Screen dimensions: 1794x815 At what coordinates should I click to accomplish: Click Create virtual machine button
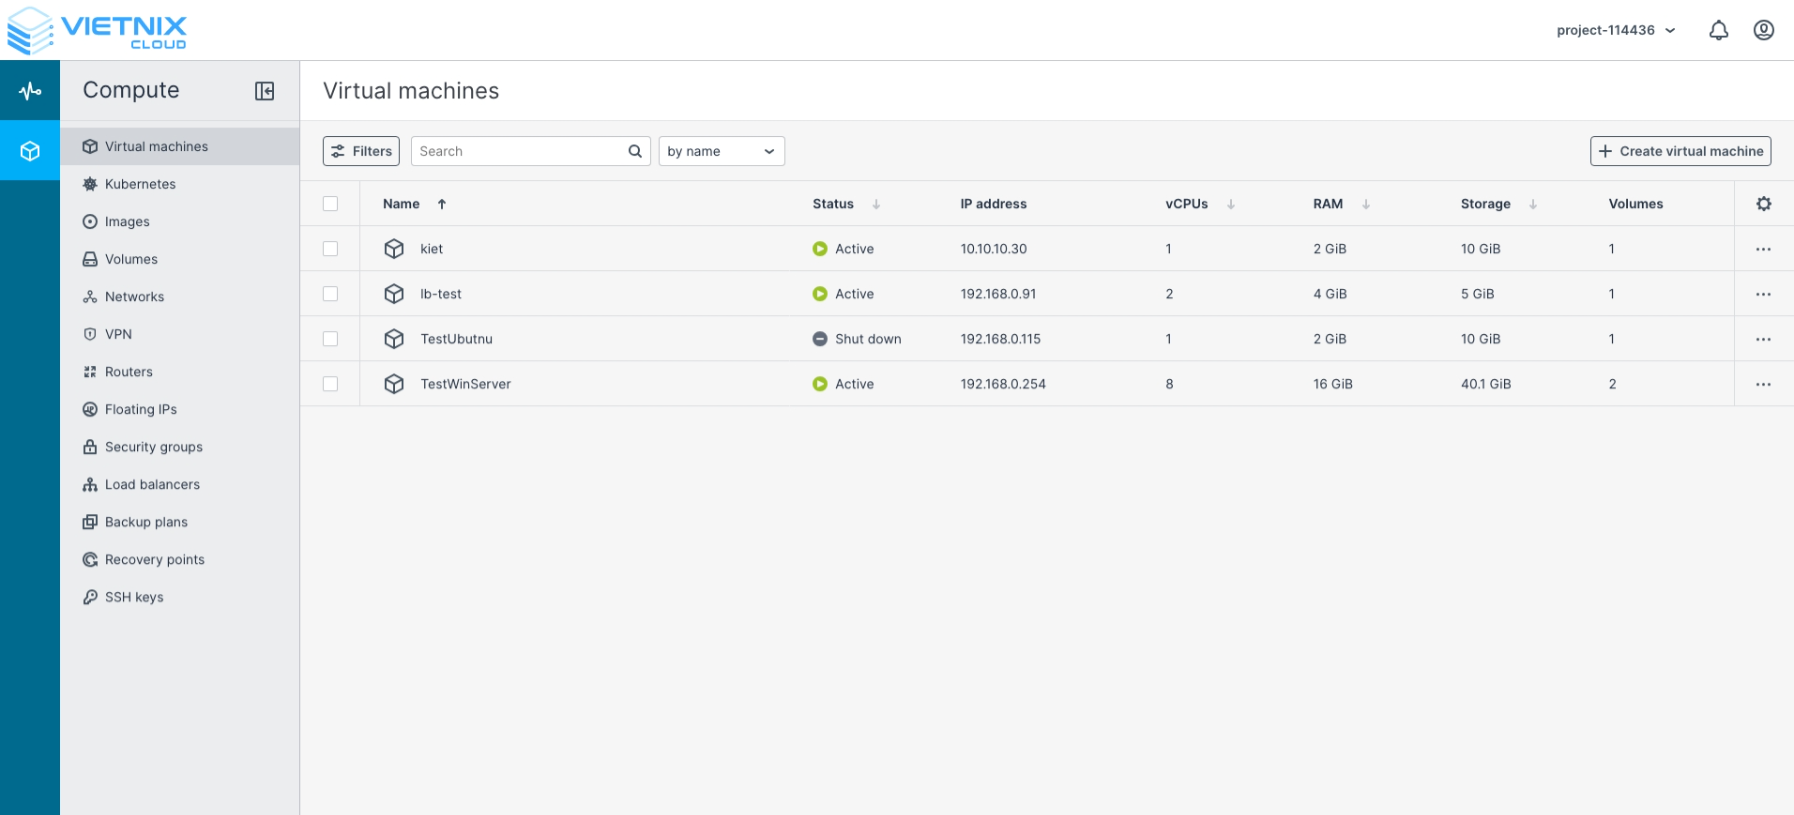click(1680, 151)
